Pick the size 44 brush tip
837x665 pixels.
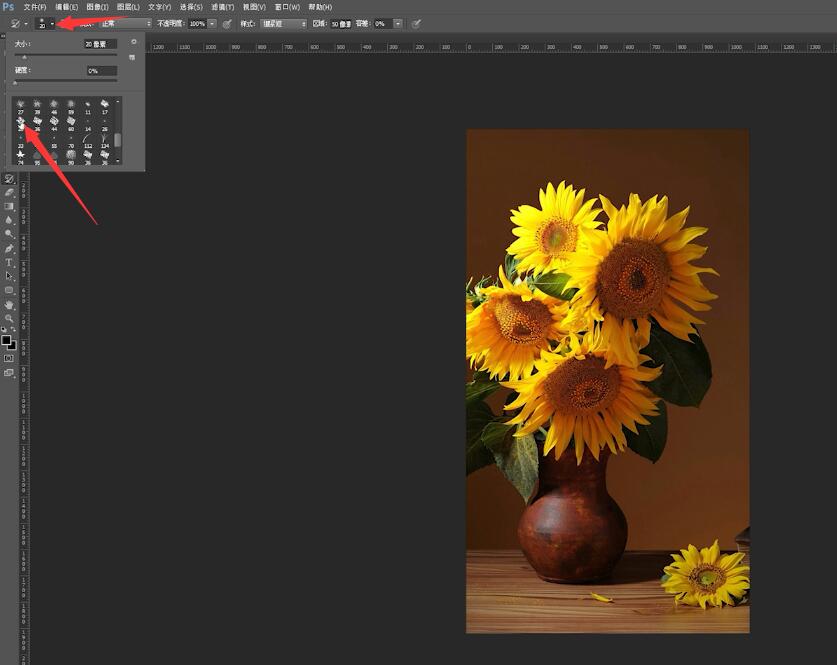[54, 123]
